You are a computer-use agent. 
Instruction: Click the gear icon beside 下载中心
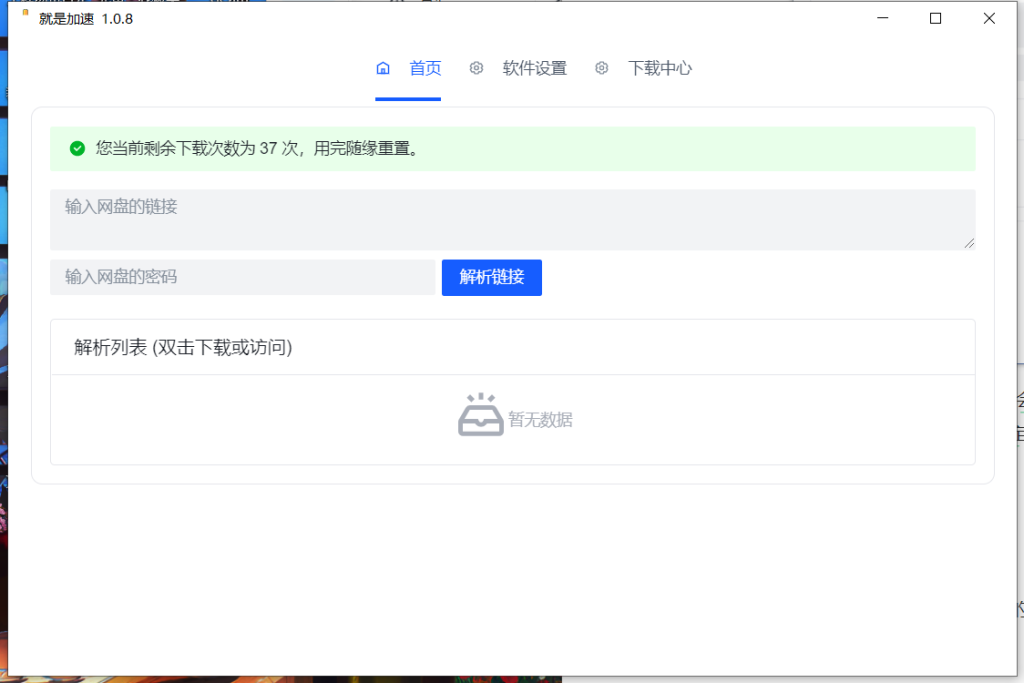click(601, 68)
